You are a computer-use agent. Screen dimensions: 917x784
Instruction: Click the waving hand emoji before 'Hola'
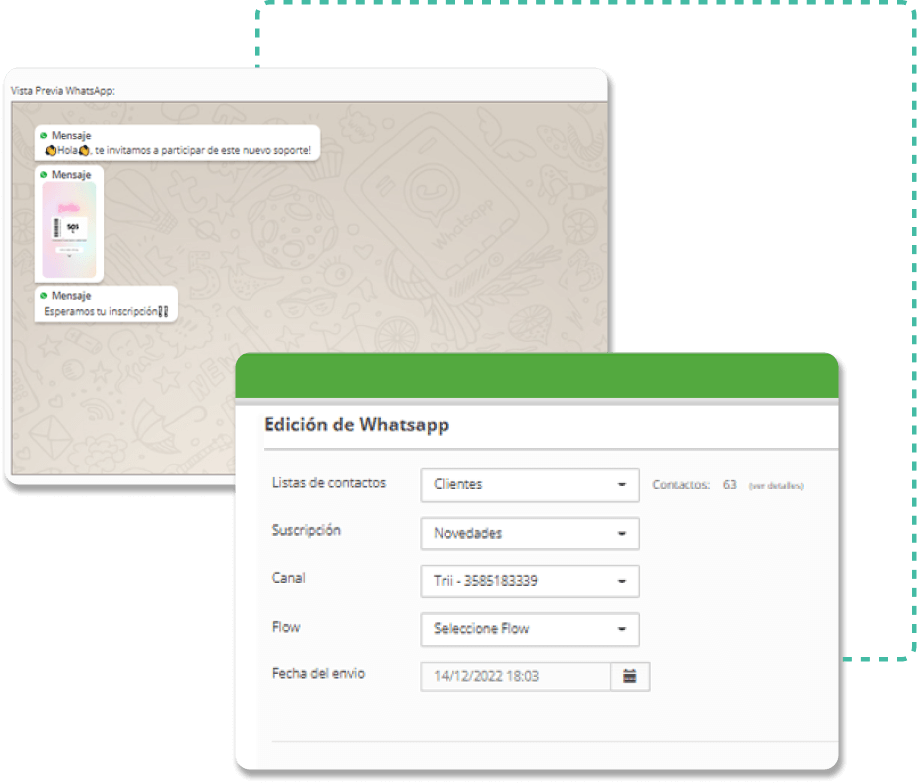tap(51, 151)
